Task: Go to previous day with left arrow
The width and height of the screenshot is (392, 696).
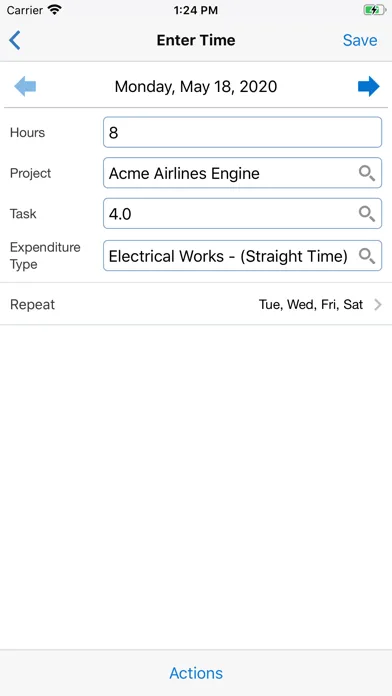Action: (25, 86)
